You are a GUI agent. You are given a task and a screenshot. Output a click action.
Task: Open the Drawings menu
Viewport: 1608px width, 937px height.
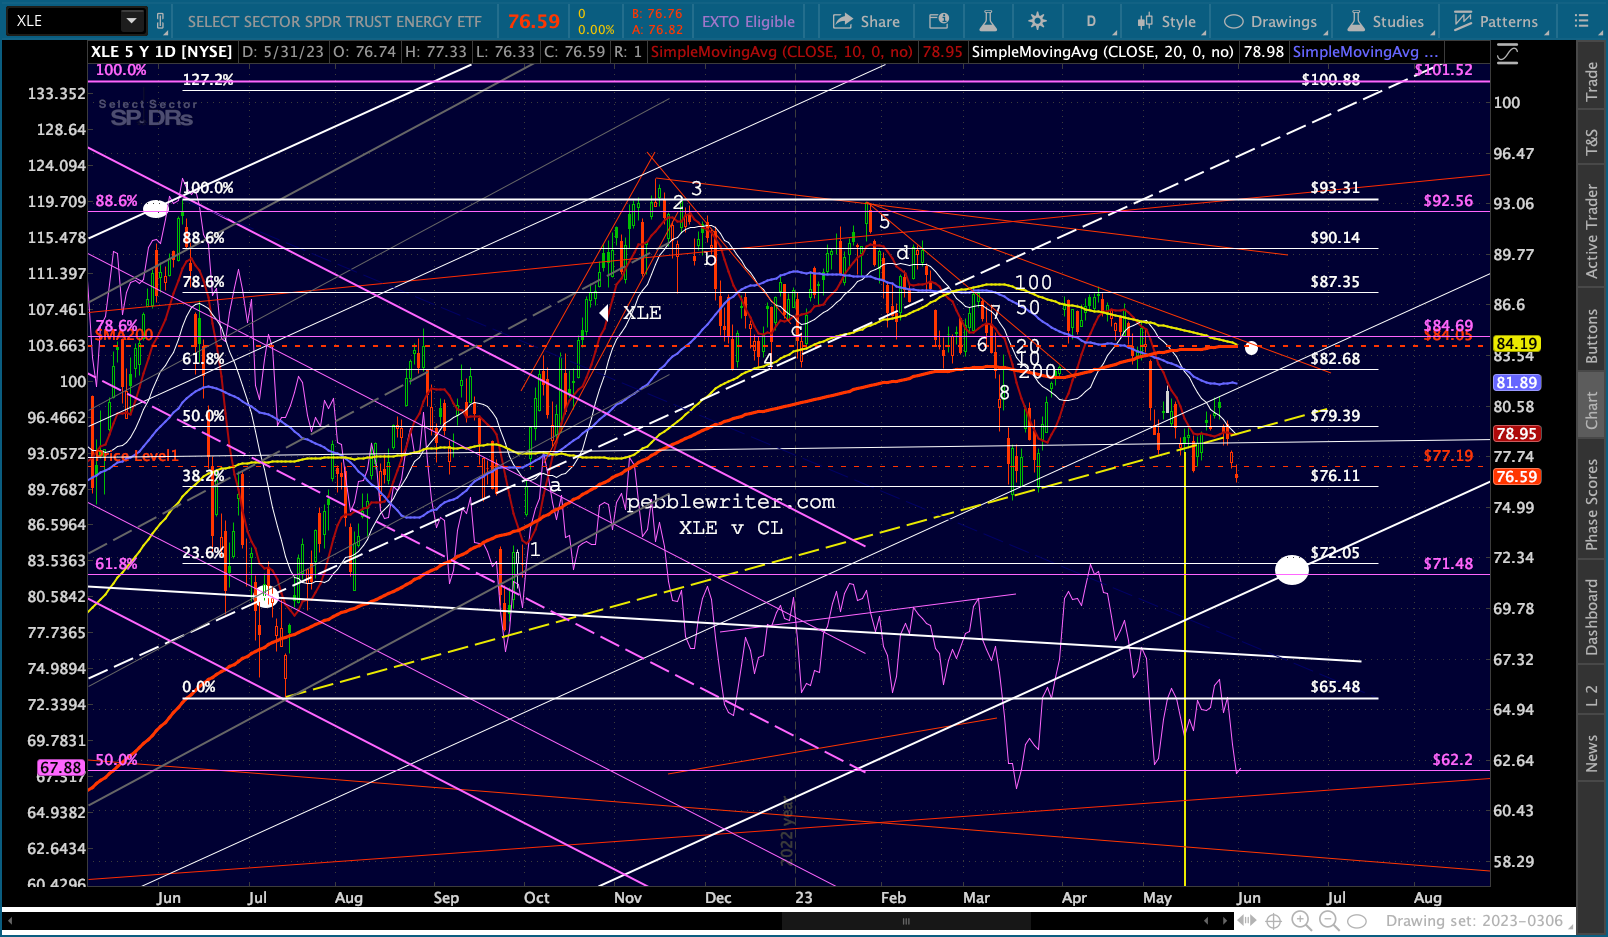coord(1271,21)
